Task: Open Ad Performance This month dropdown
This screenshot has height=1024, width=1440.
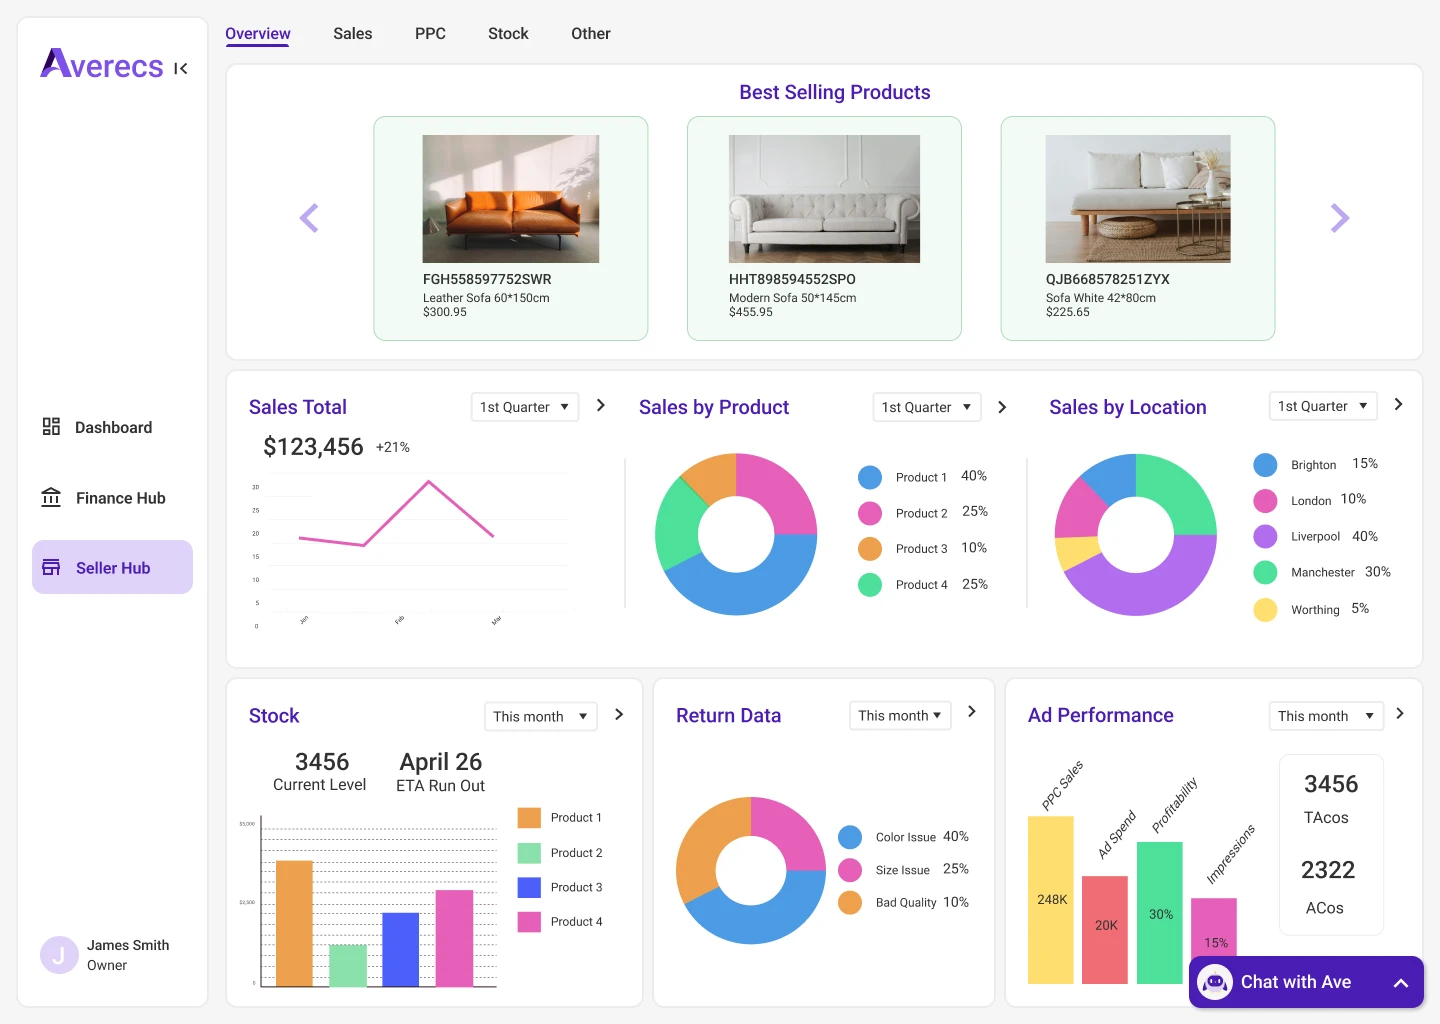Action: 1325,716
